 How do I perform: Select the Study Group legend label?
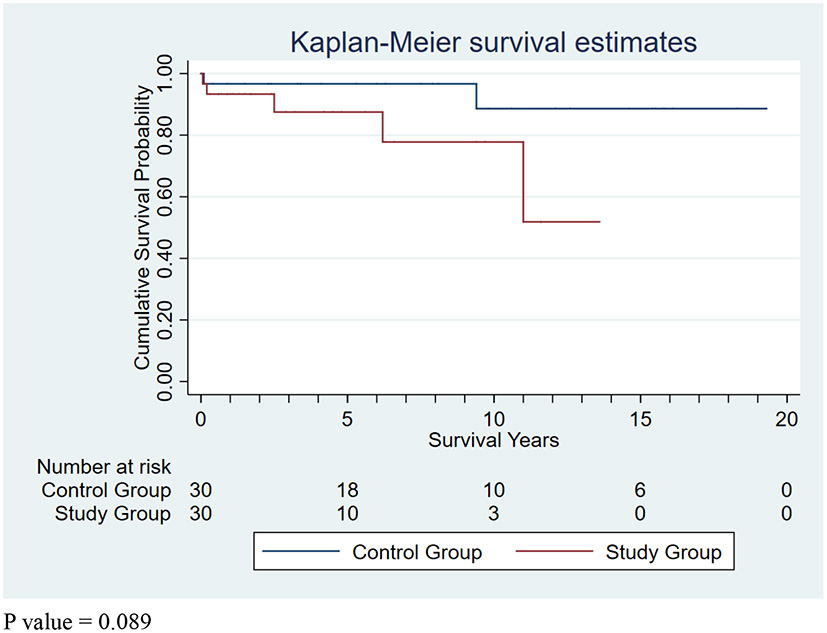click(x=663, y=552)
